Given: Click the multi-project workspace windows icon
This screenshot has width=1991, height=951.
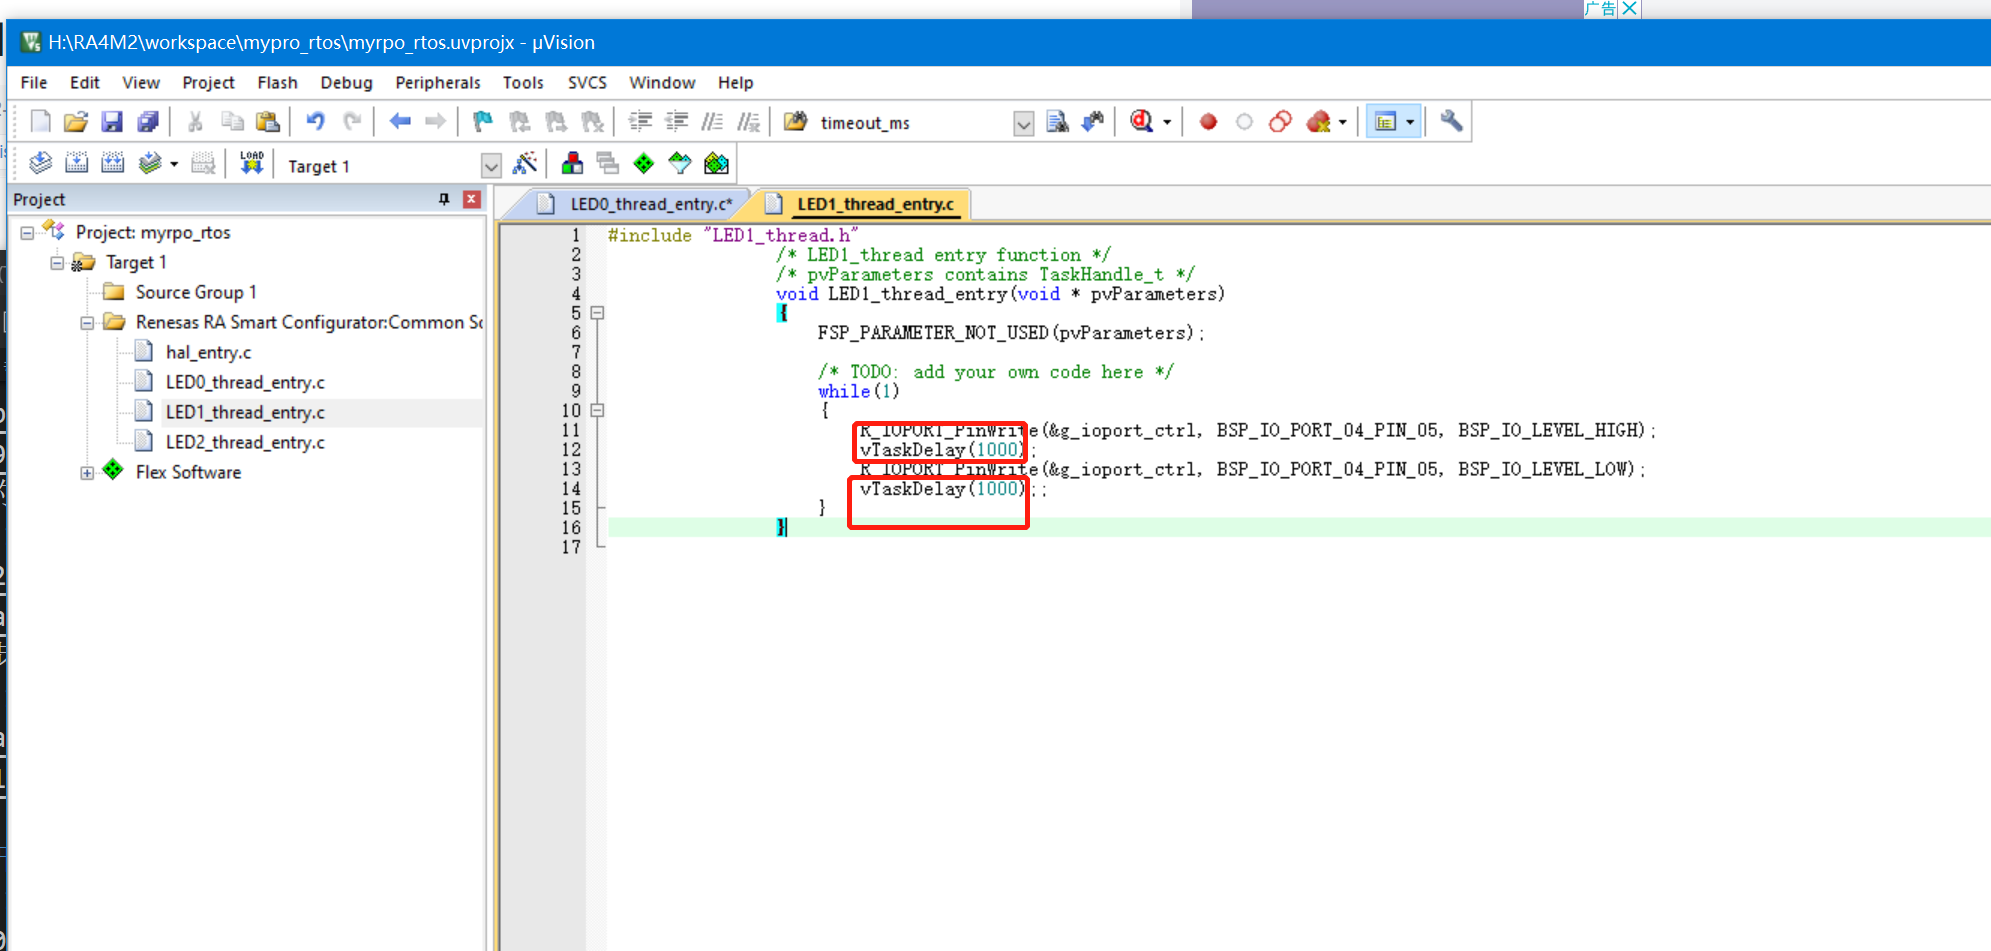Looking at the screenshot, I should tap(607, 164).
